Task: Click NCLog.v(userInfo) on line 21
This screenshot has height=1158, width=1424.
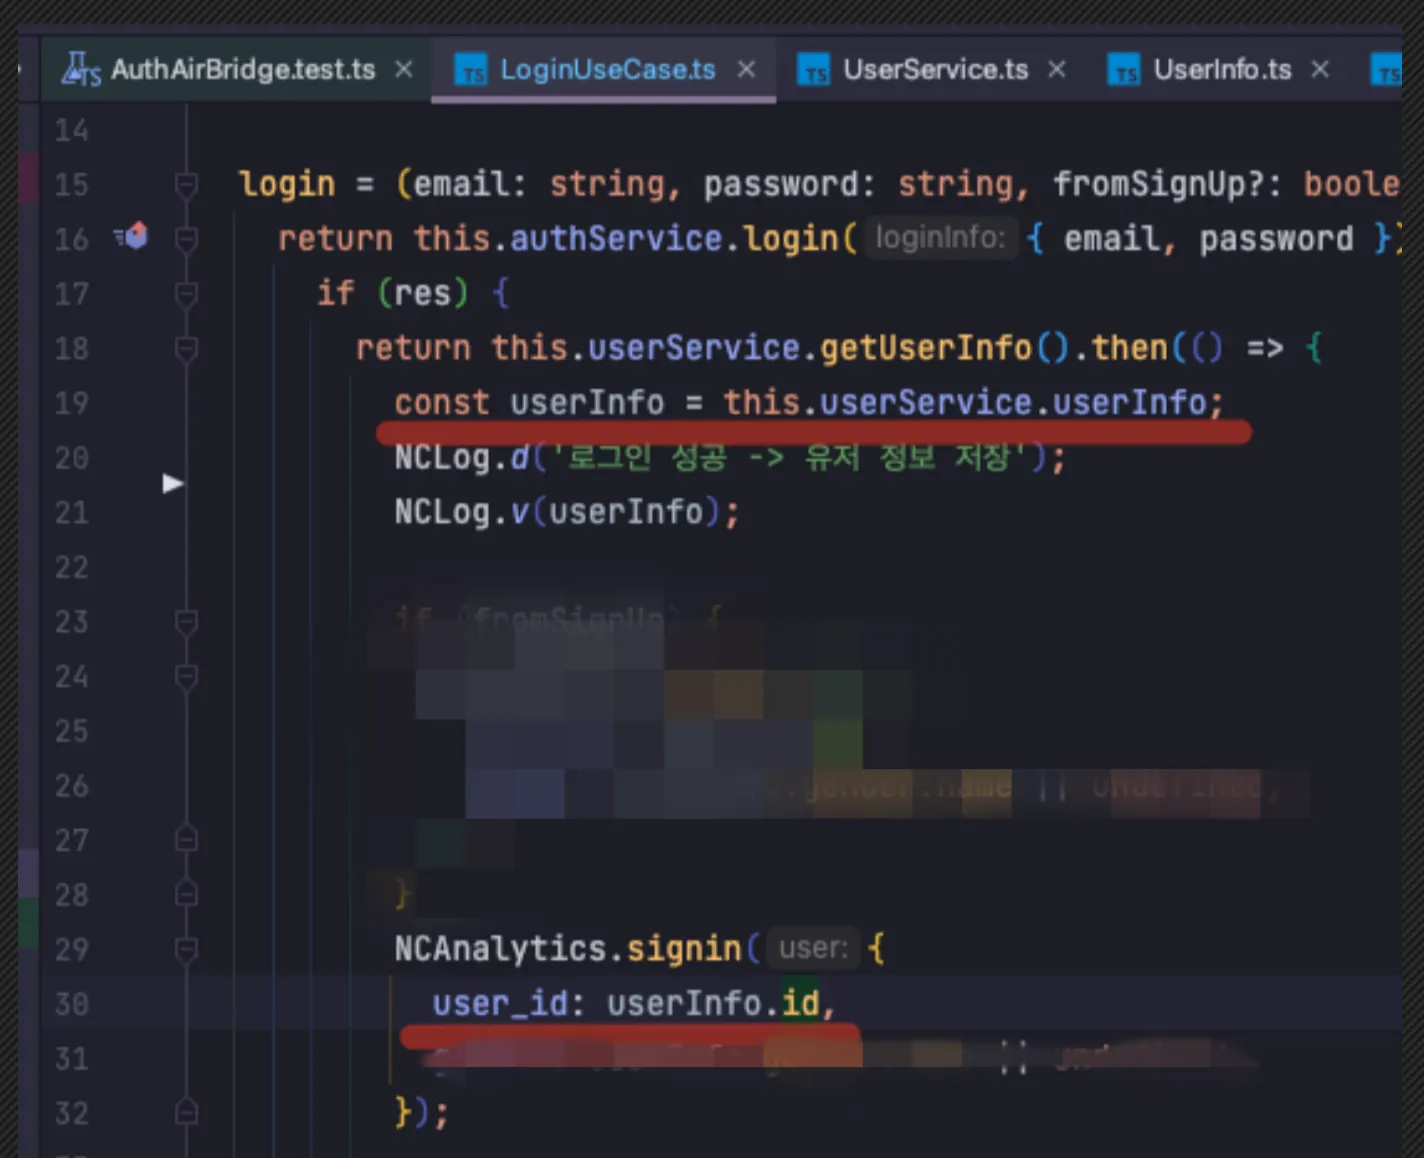Action: 567,512
